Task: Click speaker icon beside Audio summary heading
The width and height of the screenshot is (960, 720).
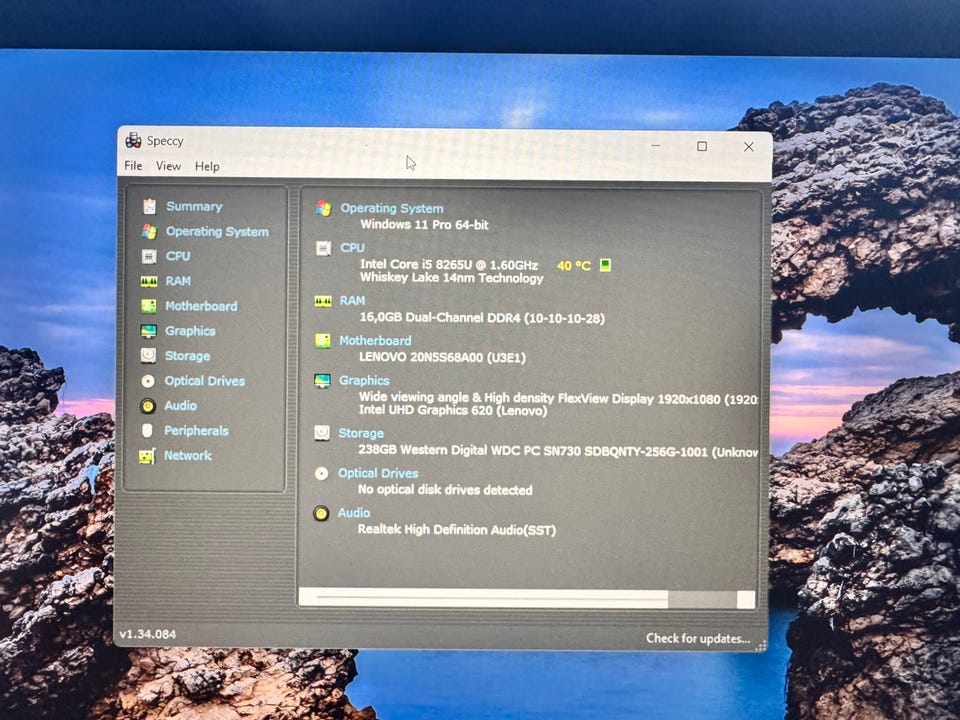Action: pyautogui.click(x=321, y=513)
